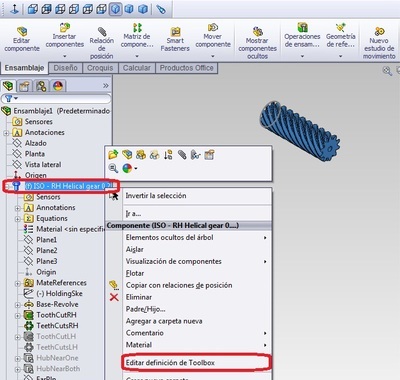
Task: Start Nuevo estudio de movimiento
Action: [379, 43]
